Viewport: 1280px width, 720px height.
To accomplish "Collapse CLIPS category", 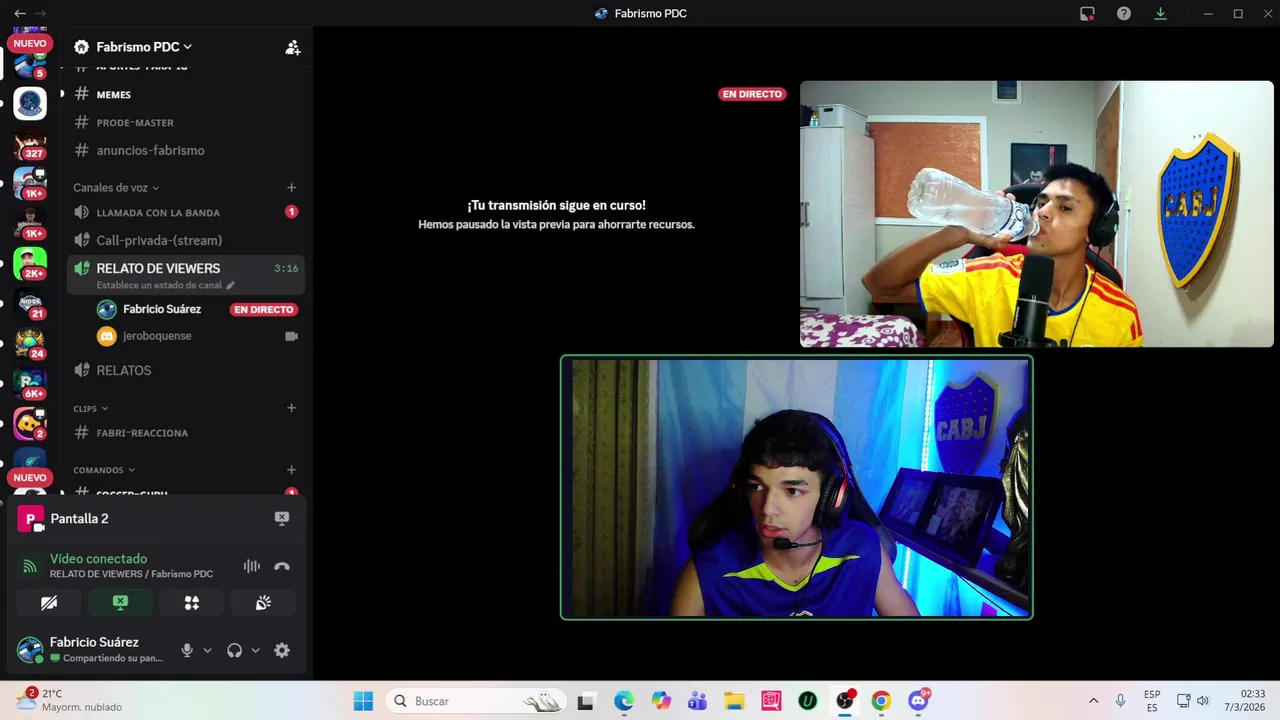I will [x=90, y=408].
